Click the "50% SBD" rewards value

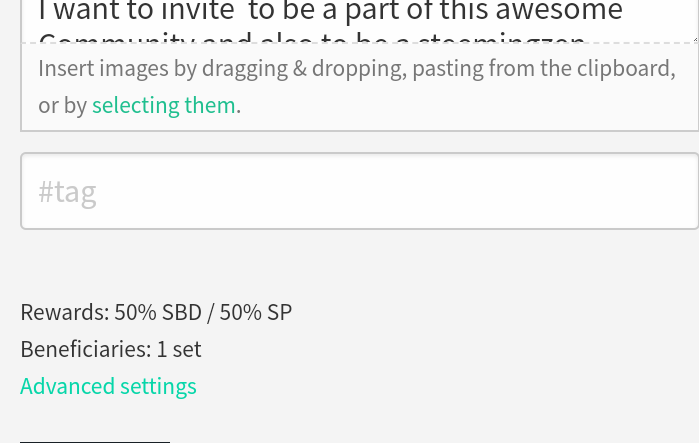click(157, 312)
